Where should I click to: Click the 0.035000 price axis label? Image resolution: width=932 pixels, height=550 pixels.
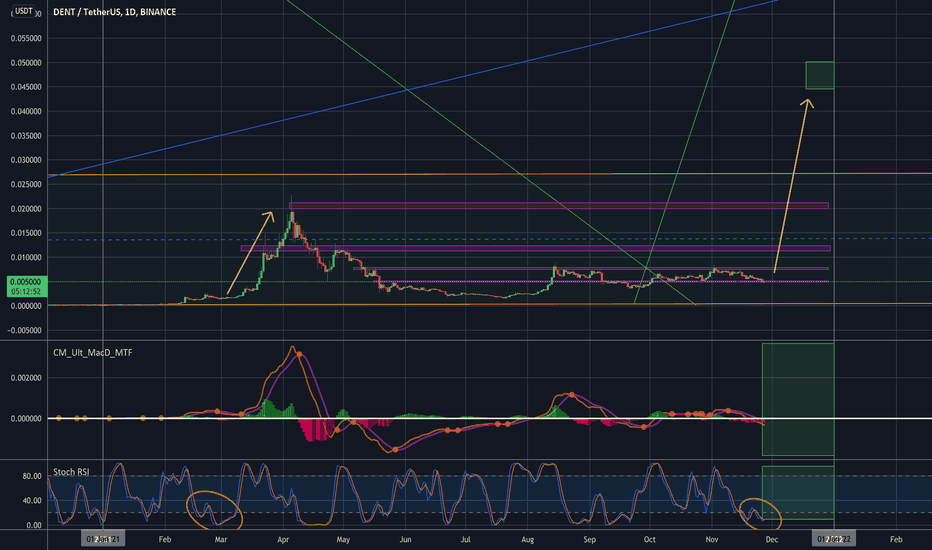pos(26,136)
